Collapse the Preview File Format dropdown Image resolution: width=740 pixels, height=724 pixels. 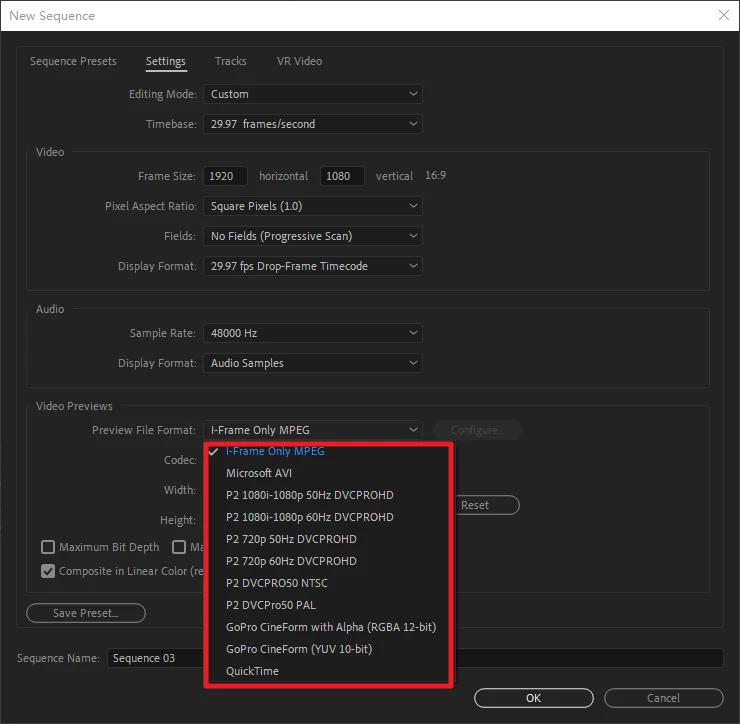pyautogui.click(x=313, y=430)
